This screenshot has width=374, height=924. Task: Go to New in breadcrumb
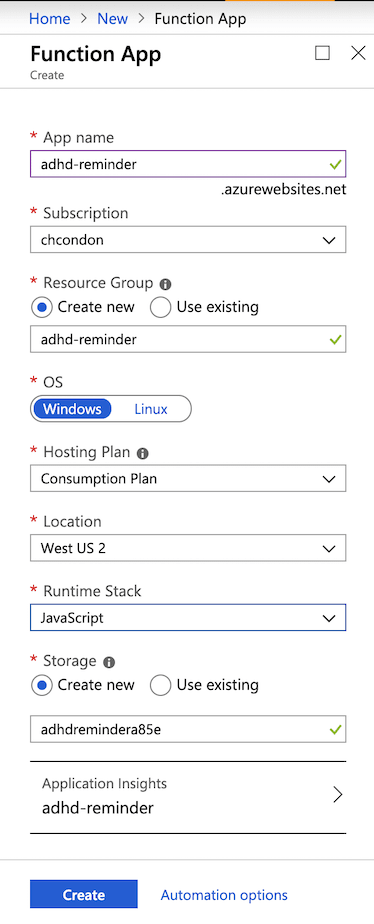coord(112,19)
